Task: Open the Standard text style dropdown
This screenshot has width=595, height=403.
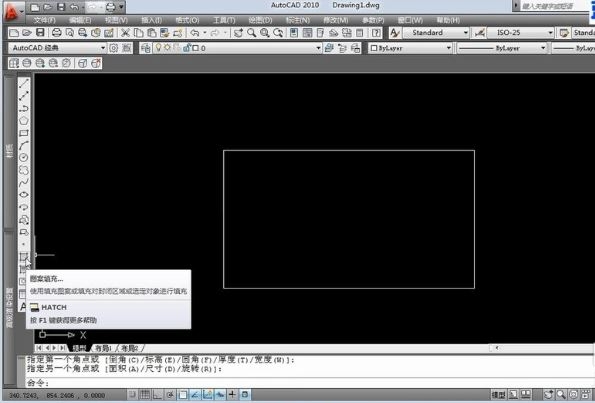Action: (x=436, y=33)
